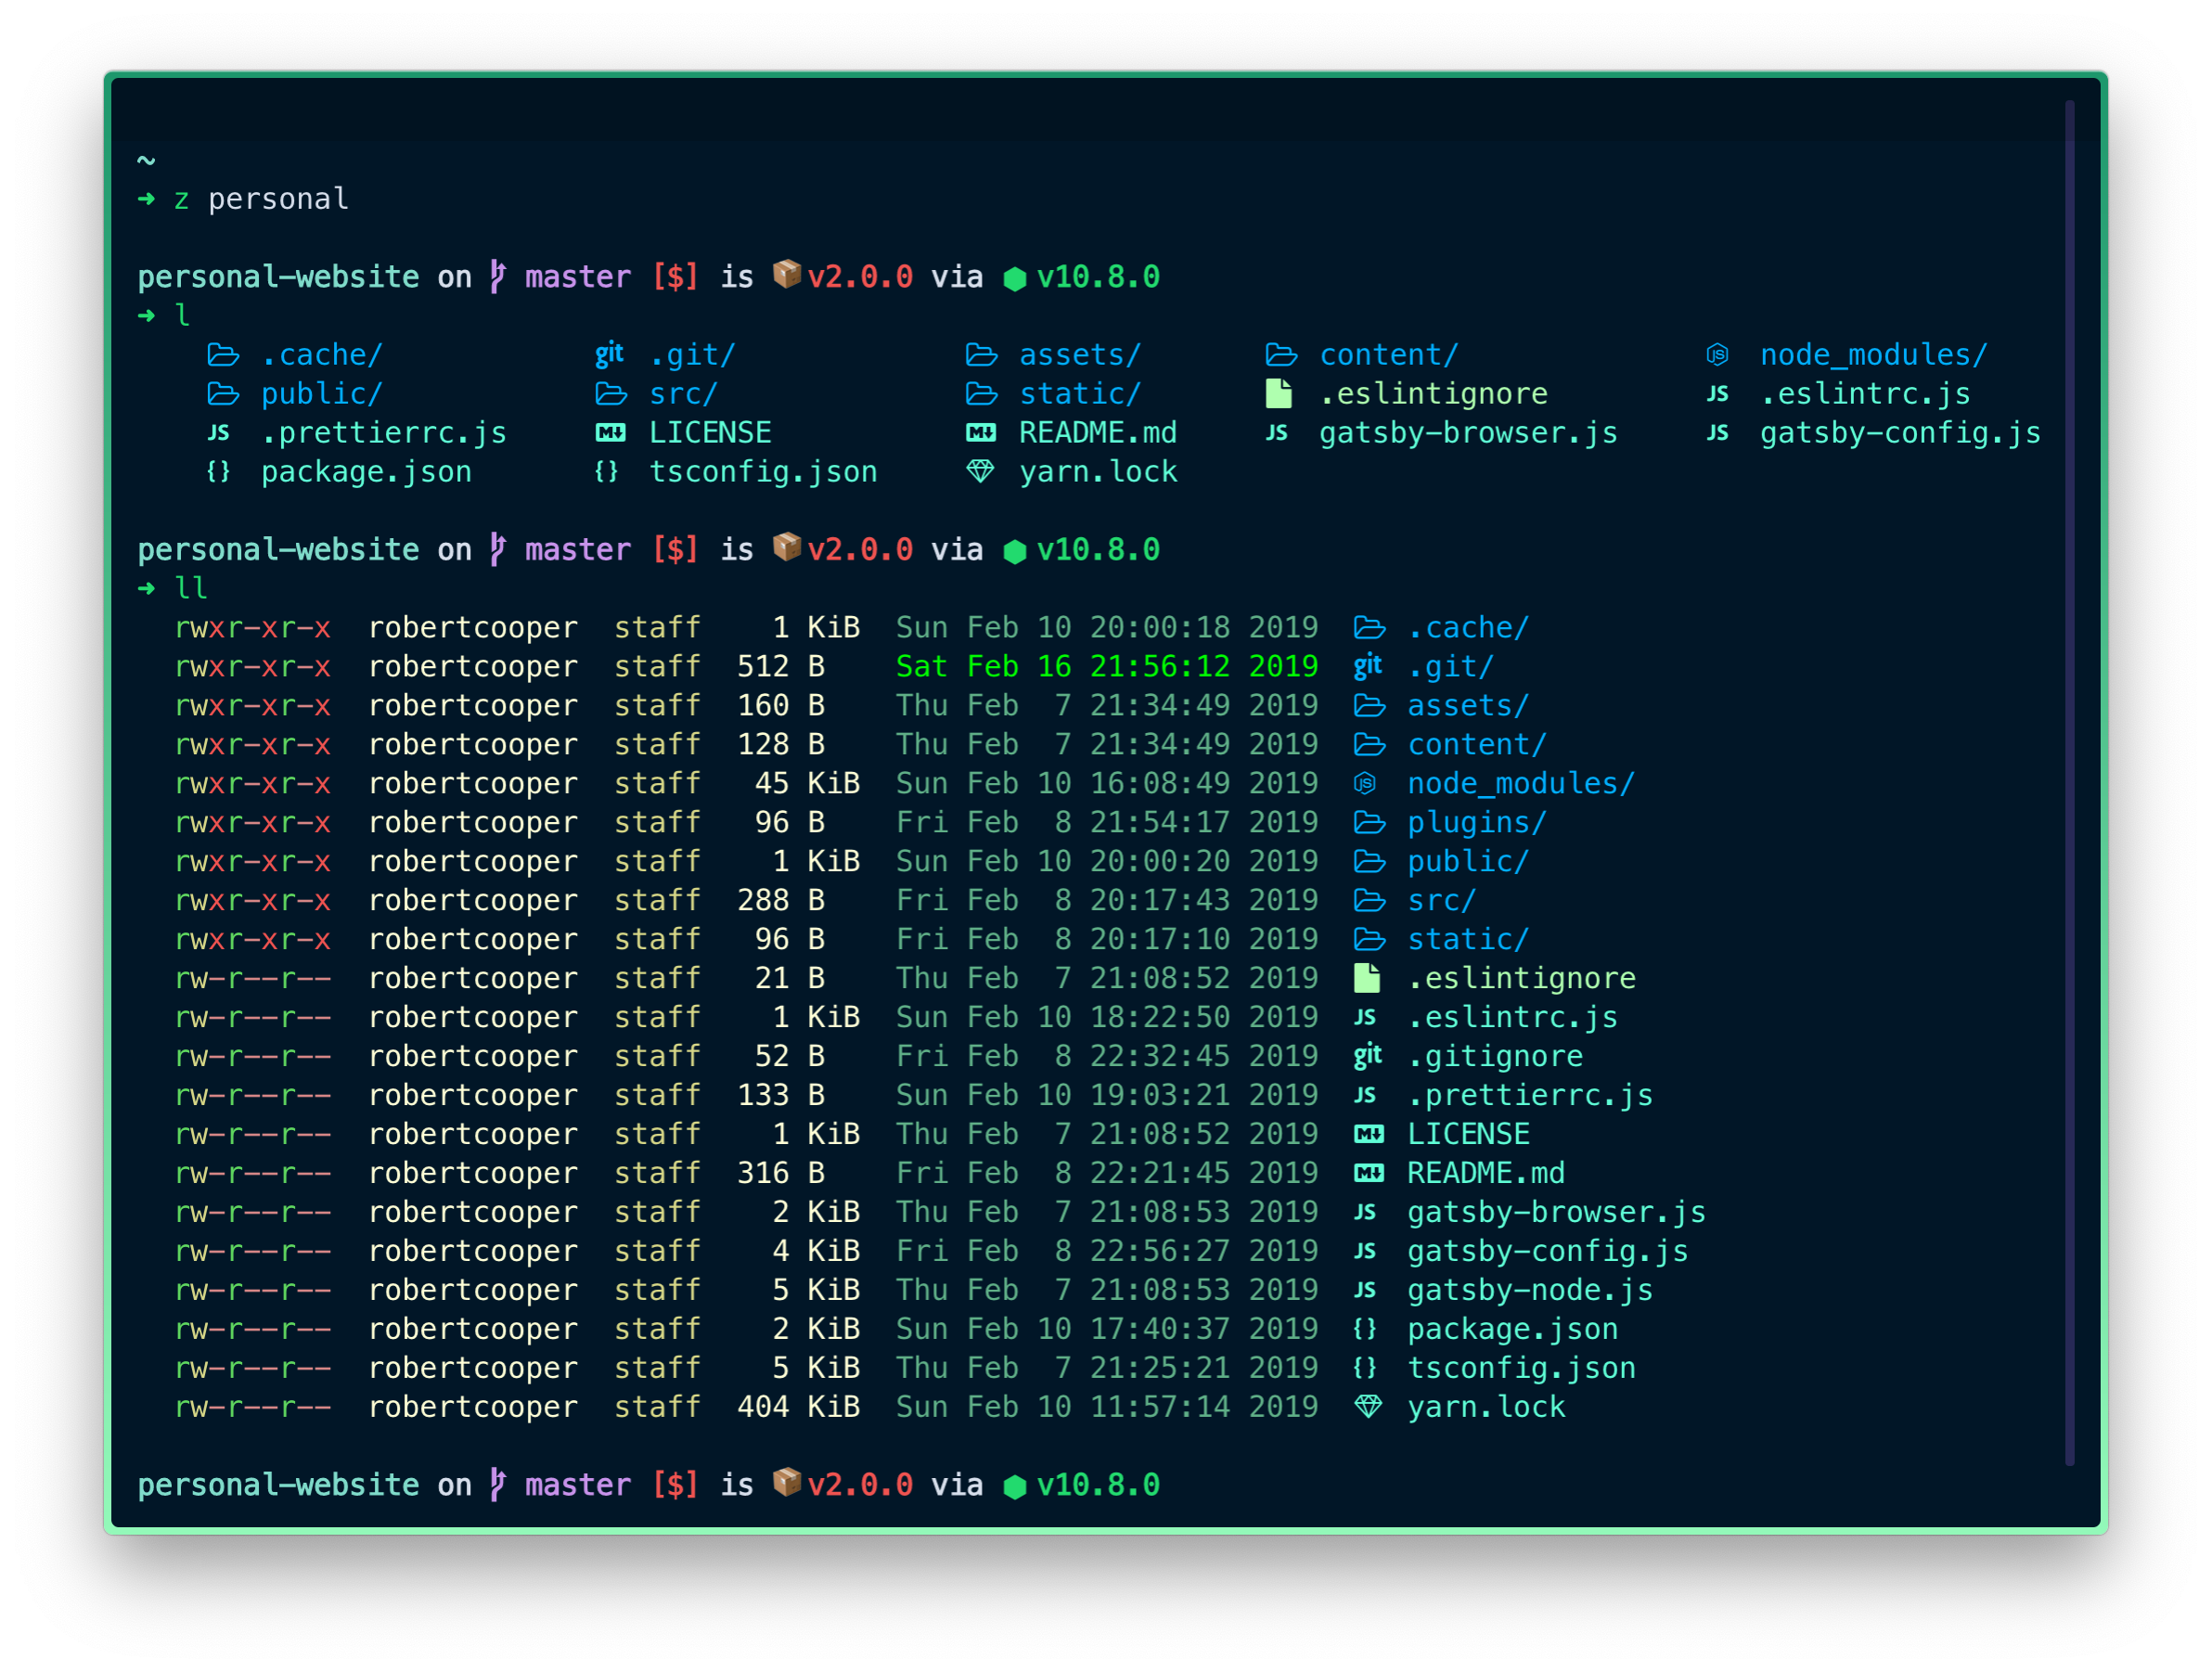Image resolution: width=2212 pixels, height=1672 pixels.
Task: Open the src/ directory name
Action: point(683,393)
